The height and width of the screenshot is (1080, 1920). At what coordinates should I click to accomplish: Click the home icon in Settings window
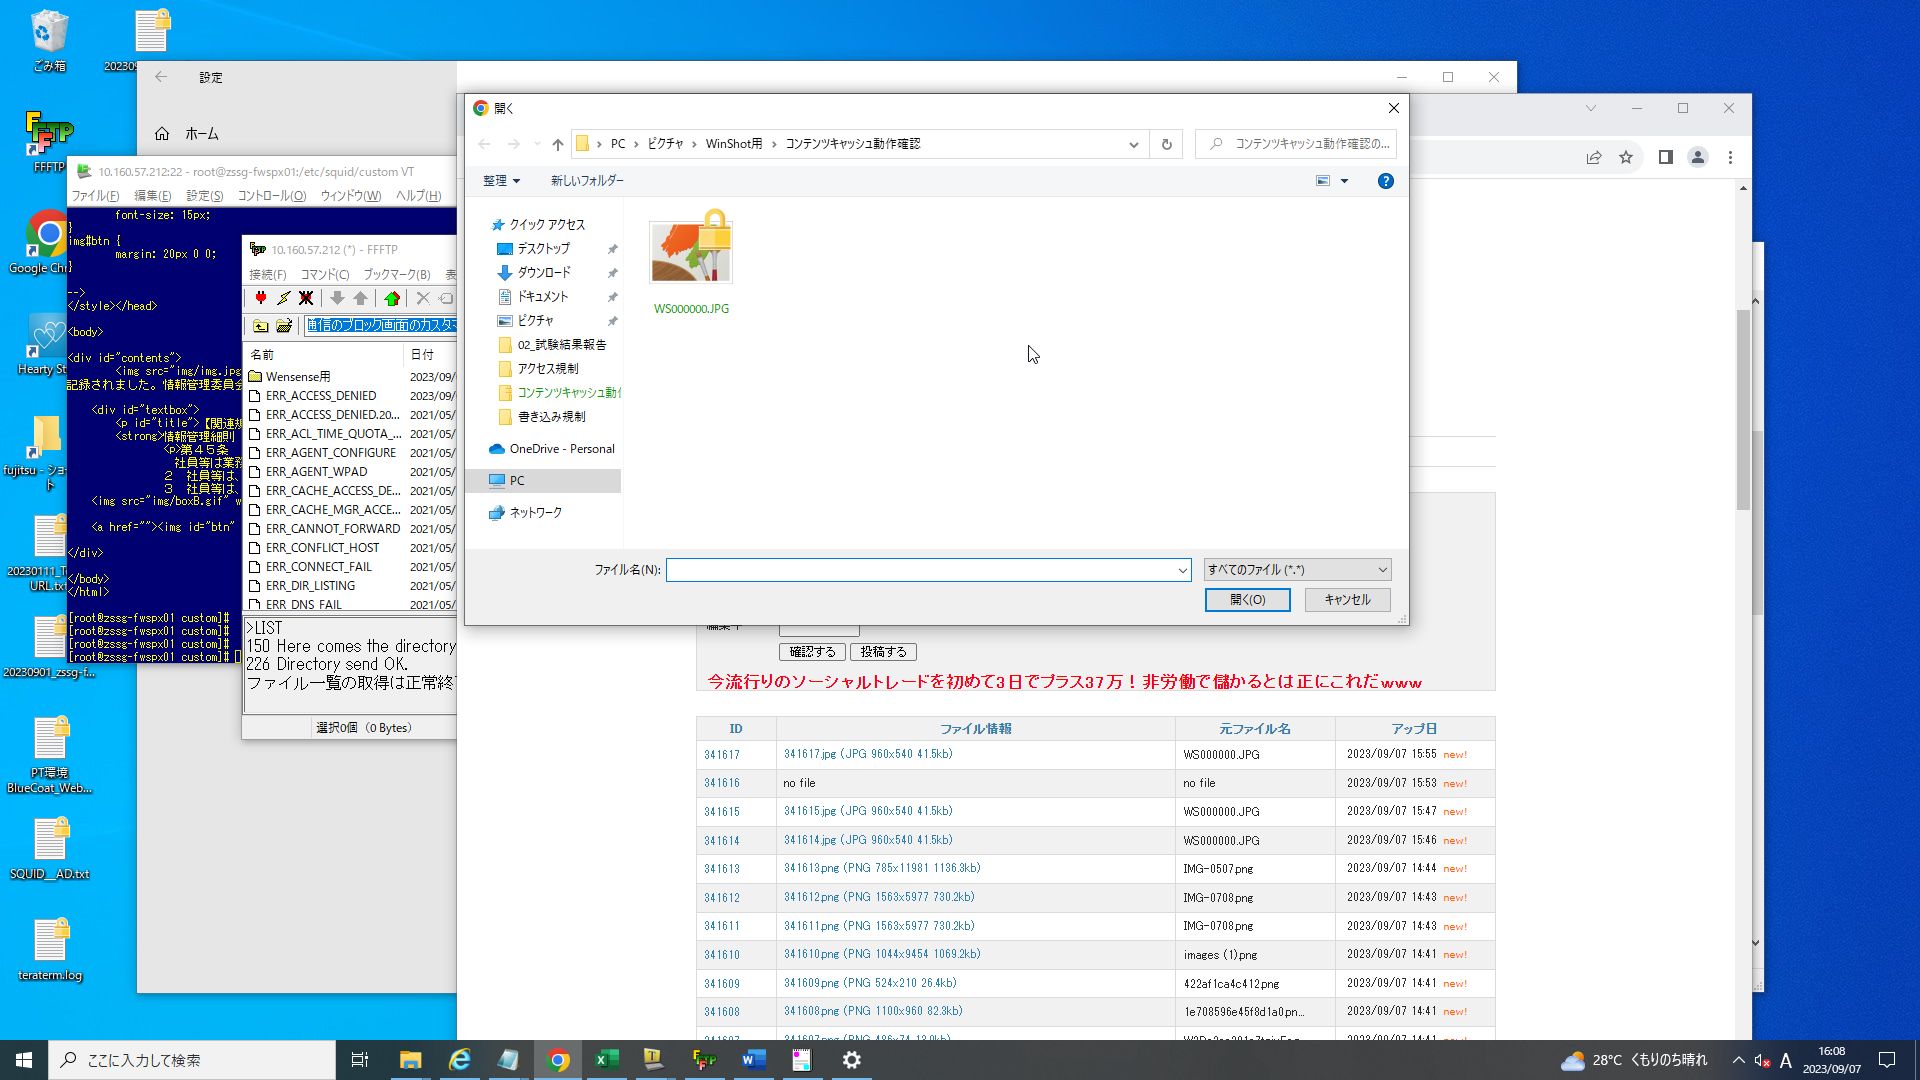point(162,133)
